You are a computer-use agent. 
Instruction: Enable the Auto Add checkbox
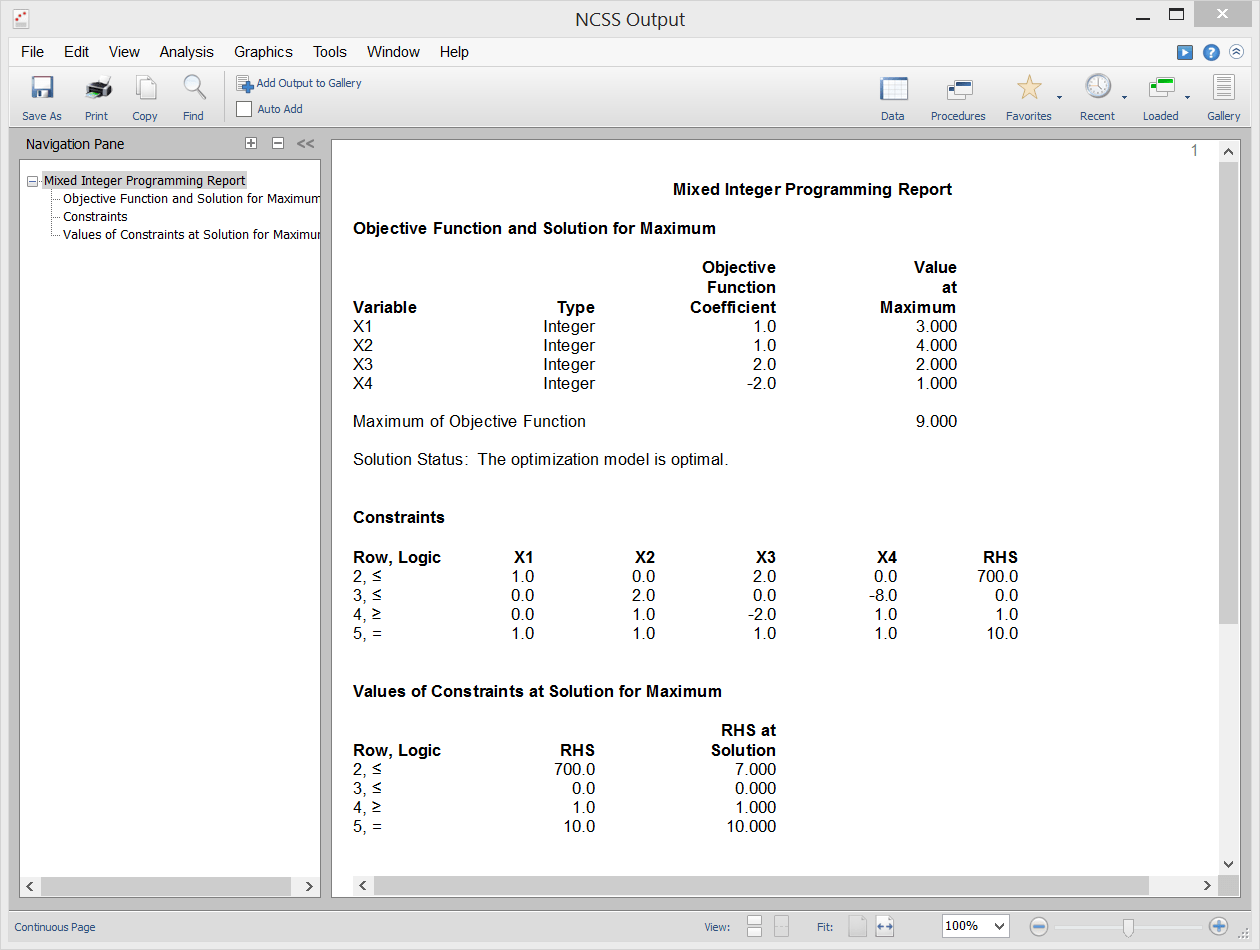coord(242,109)
